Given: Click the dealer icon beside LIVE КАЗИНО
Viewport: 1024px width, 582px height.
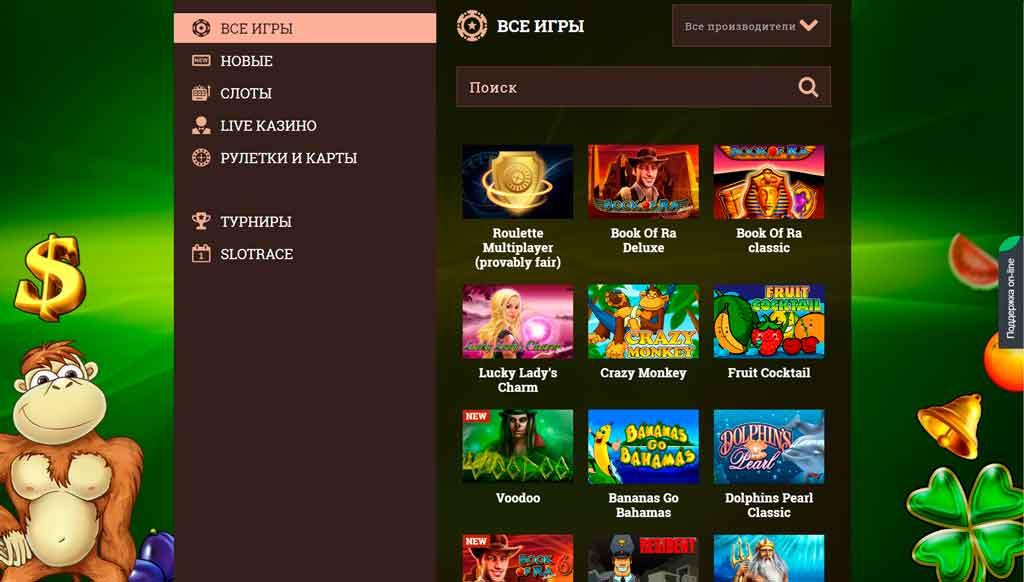Looking at the screenshot, I should [x=201, y=126].
